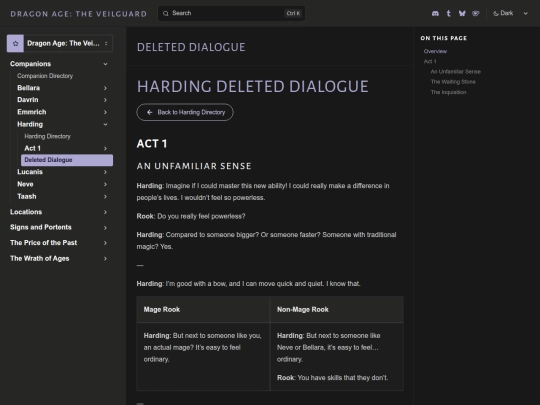The image size is (540, 405).
Task: Open the Taash sidebar entry
Action: click(x=27, y=196)
